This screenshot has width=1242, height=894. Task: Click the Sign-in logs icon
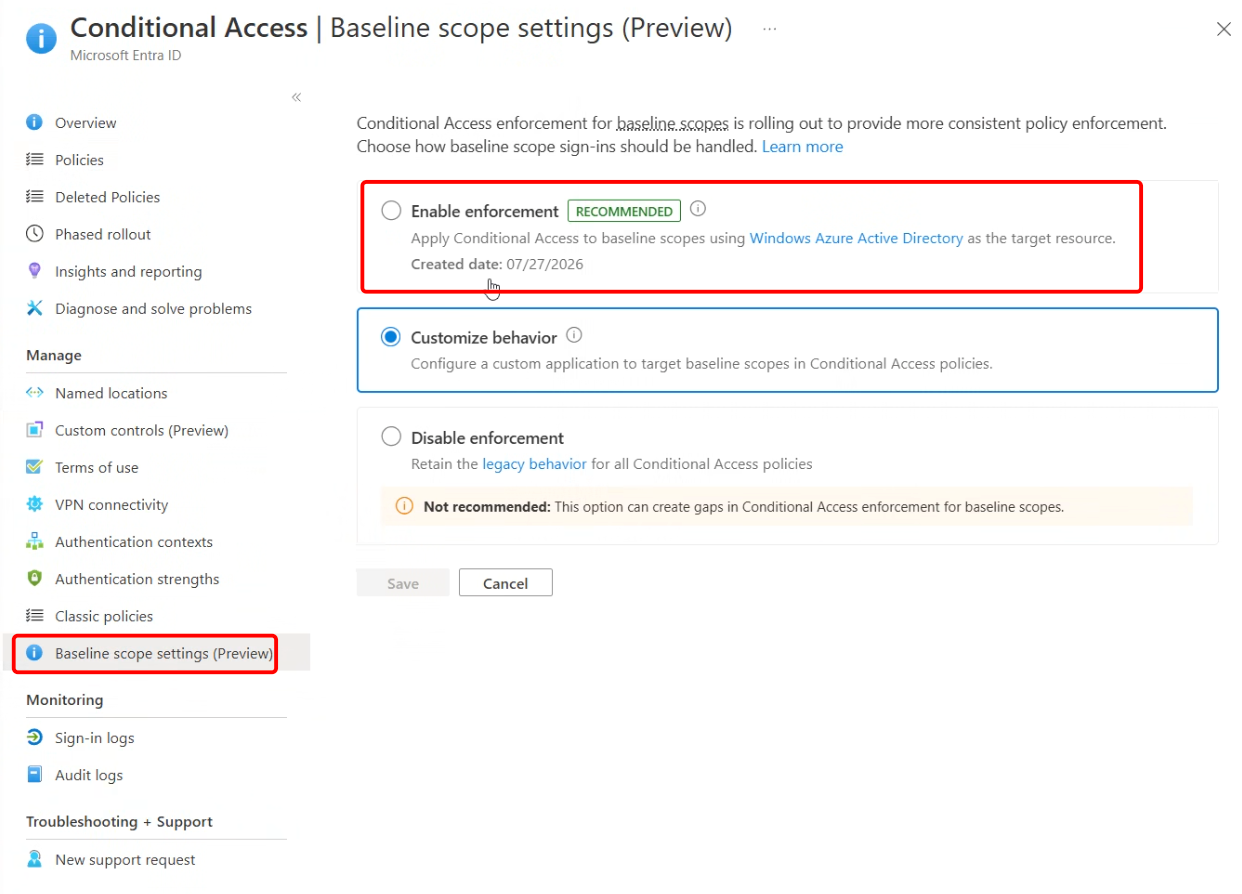click(x=35, y=737)
